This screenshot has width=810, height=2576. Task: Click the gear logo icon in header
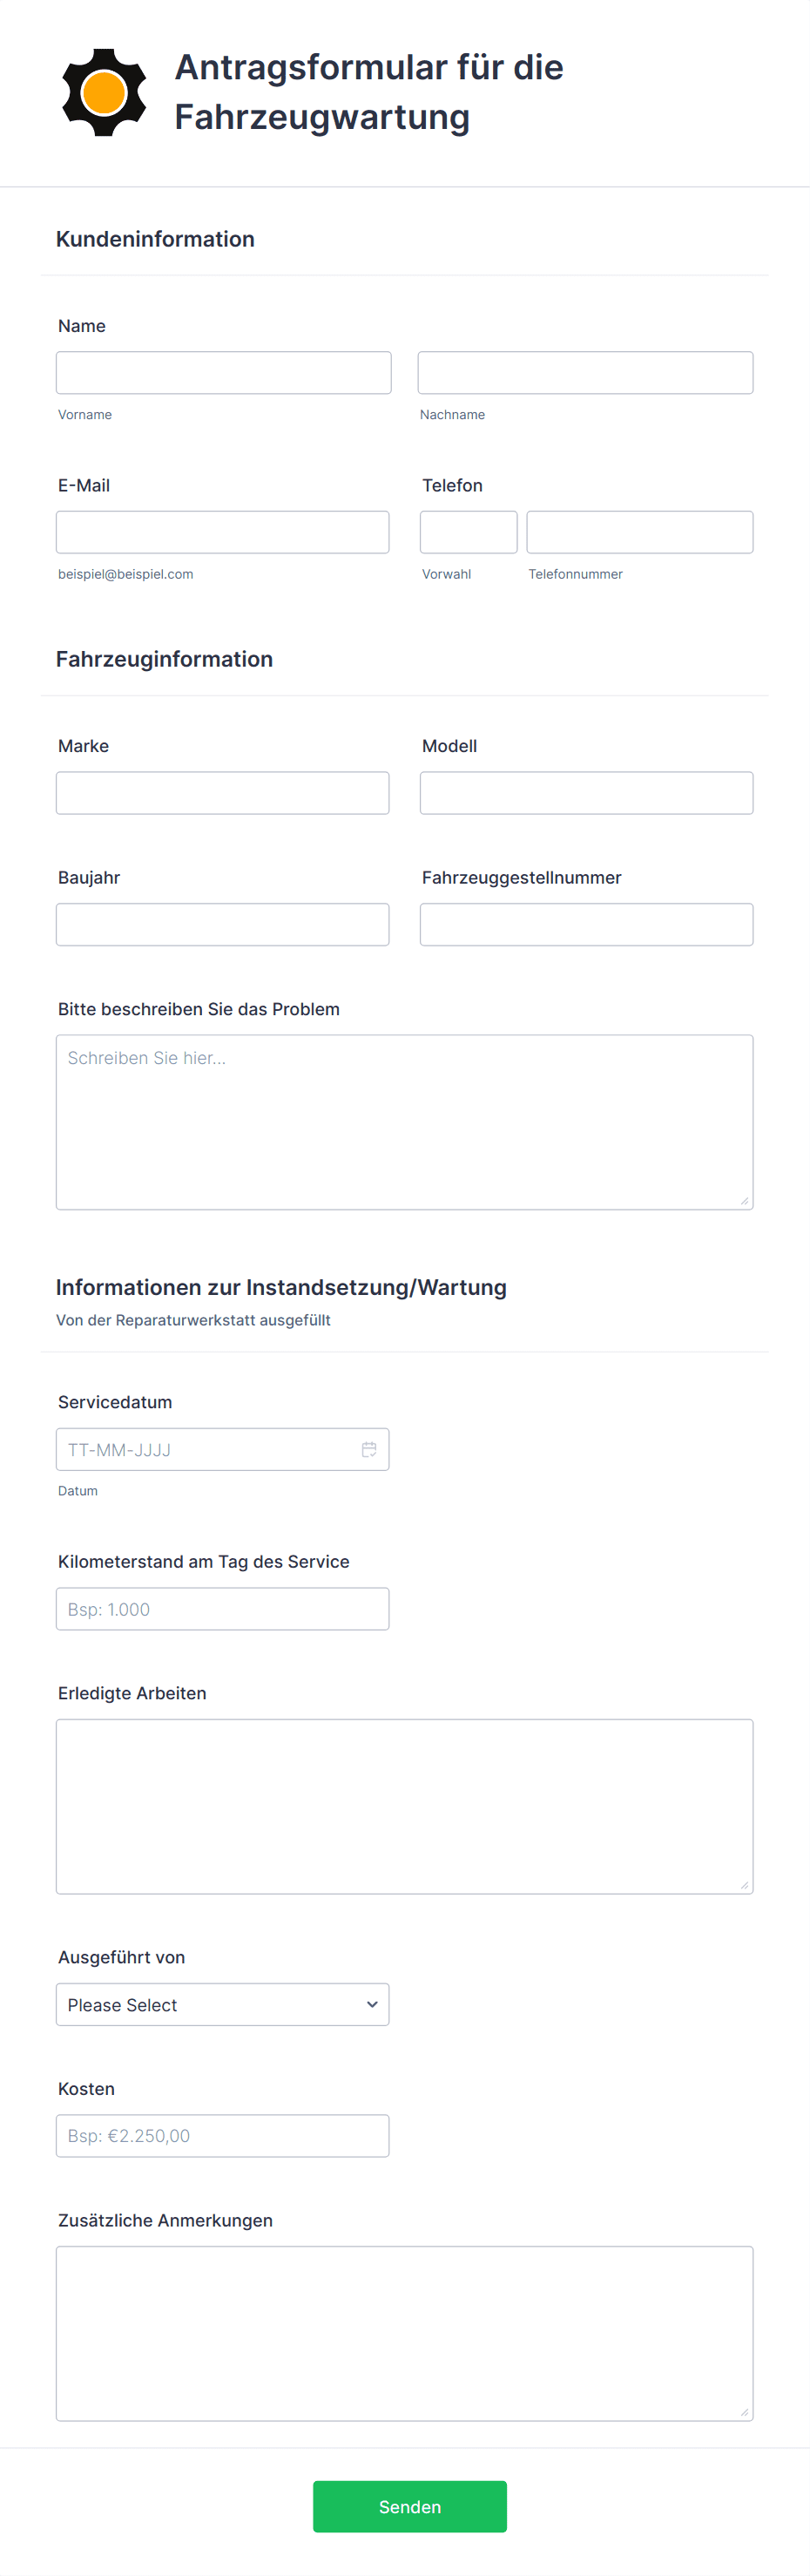[104, 92]
